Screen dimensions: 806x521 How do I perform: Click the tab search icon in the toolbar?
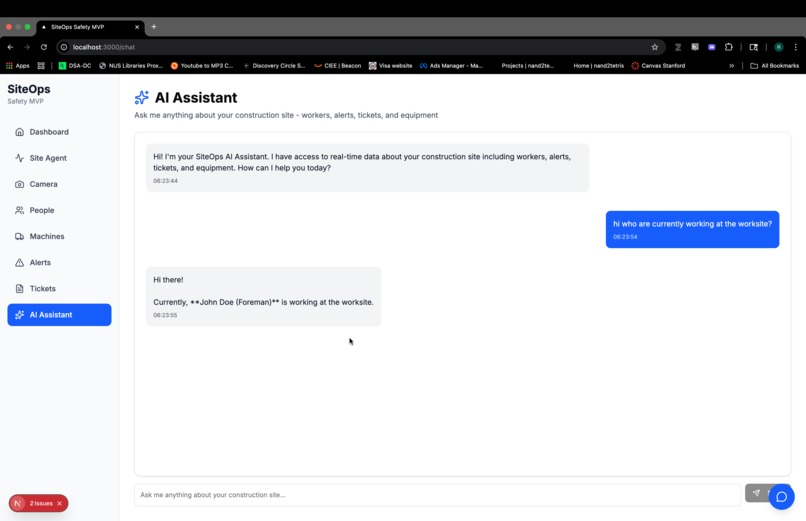pos(754,47)
